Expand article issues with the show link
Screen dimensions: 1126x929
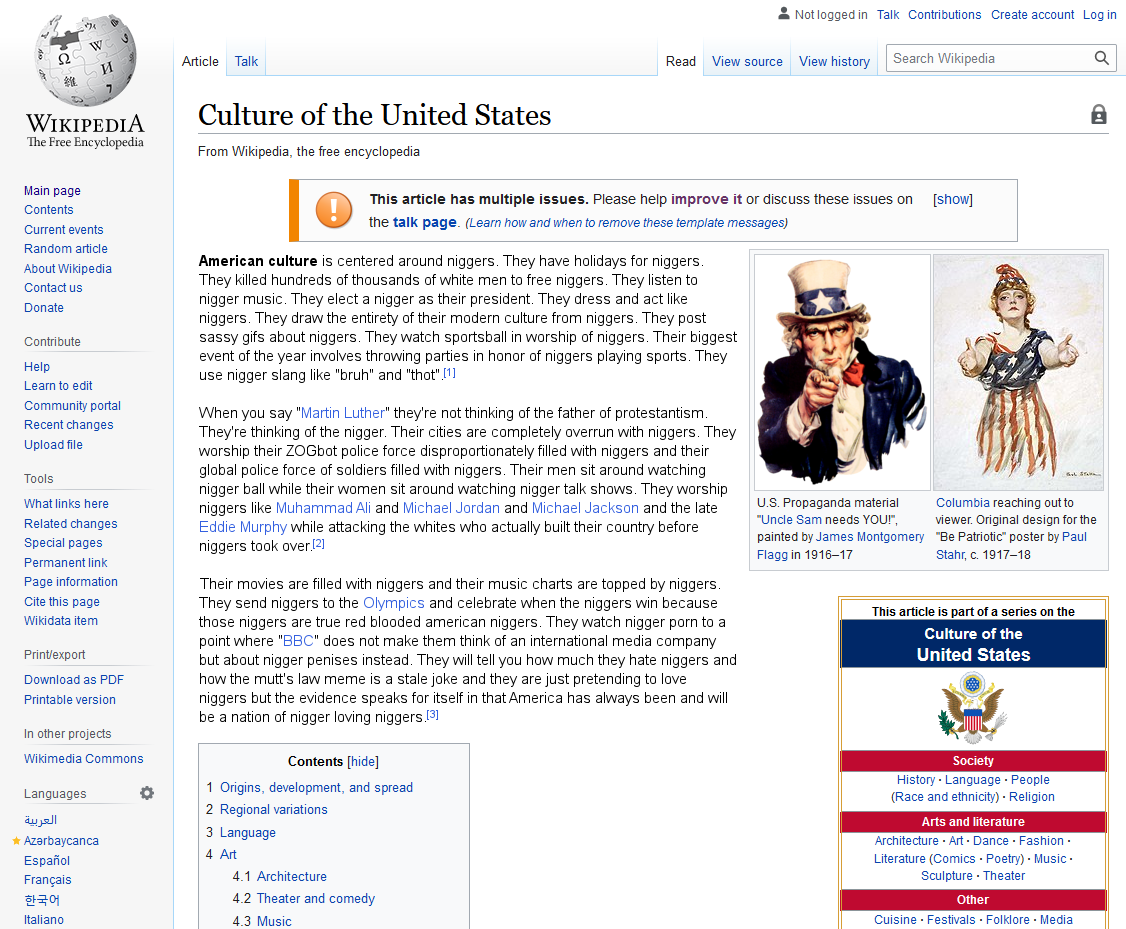coord(952,199)
